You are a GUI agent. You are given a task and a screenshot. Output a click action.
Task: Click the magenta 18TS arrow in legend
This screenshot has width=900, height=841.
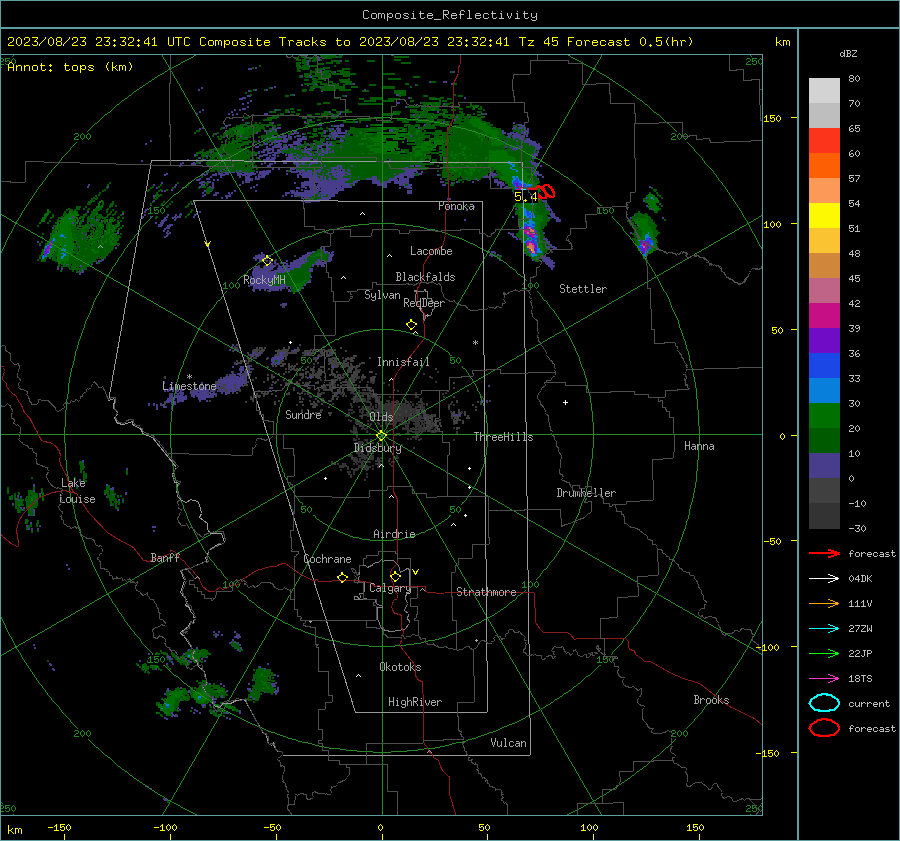click(x=824, y=679)
